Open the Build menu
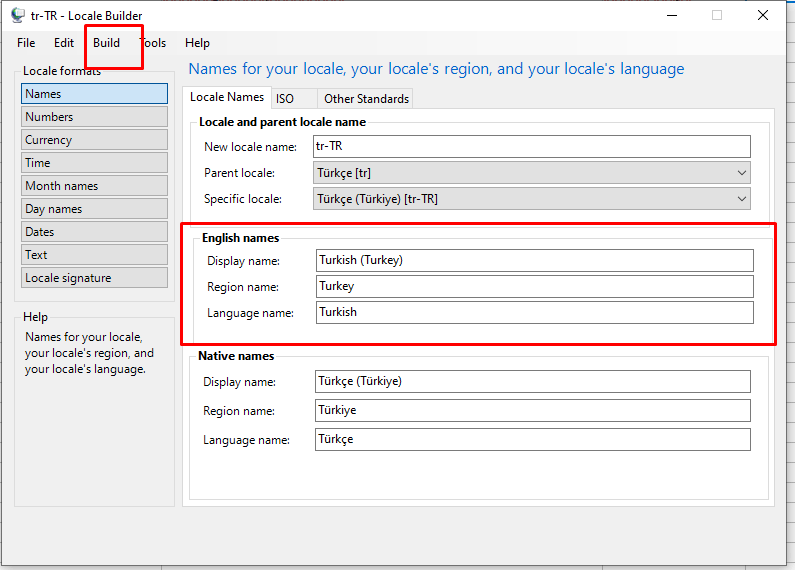Image resolution: width=795 pixels, height=570 pixels. pyautogui.click(x=106, y=43)
